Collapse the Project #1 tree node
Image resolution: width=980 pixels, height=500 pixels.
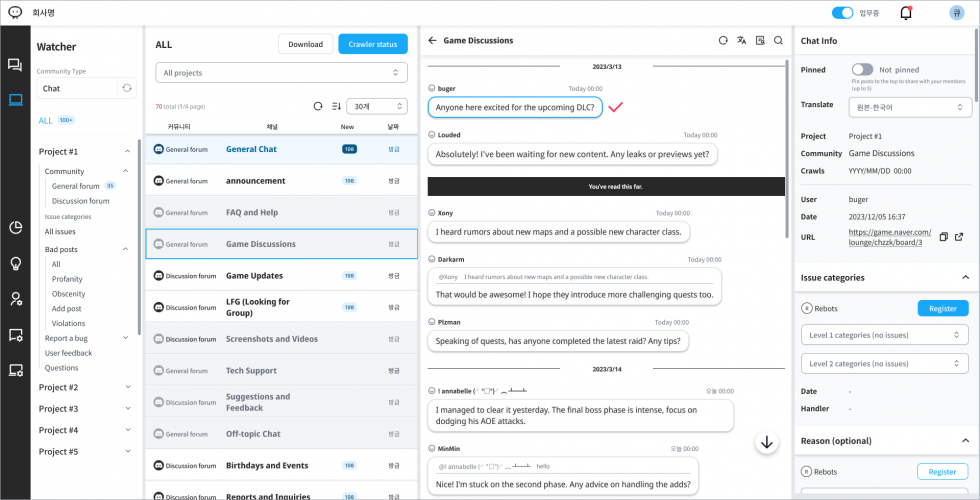tap(128, 151)
